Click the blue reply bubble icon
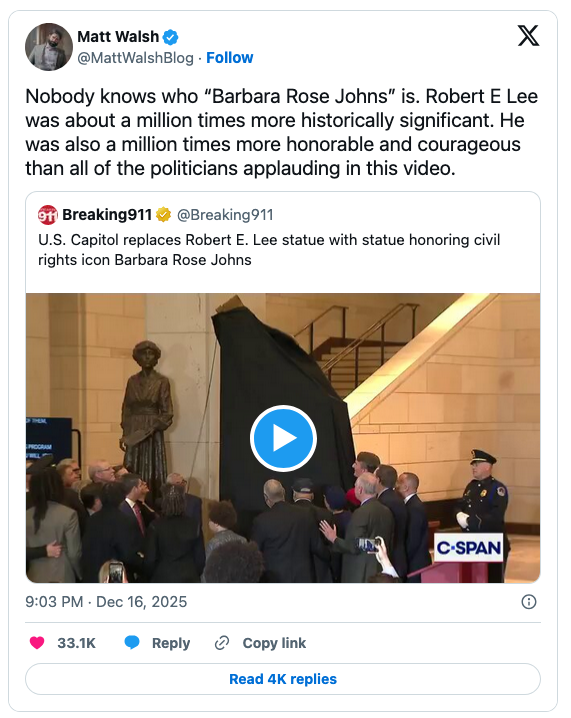The height and width of the screenshot is (718, 571). pyautogui.click(x=132, y=642)
